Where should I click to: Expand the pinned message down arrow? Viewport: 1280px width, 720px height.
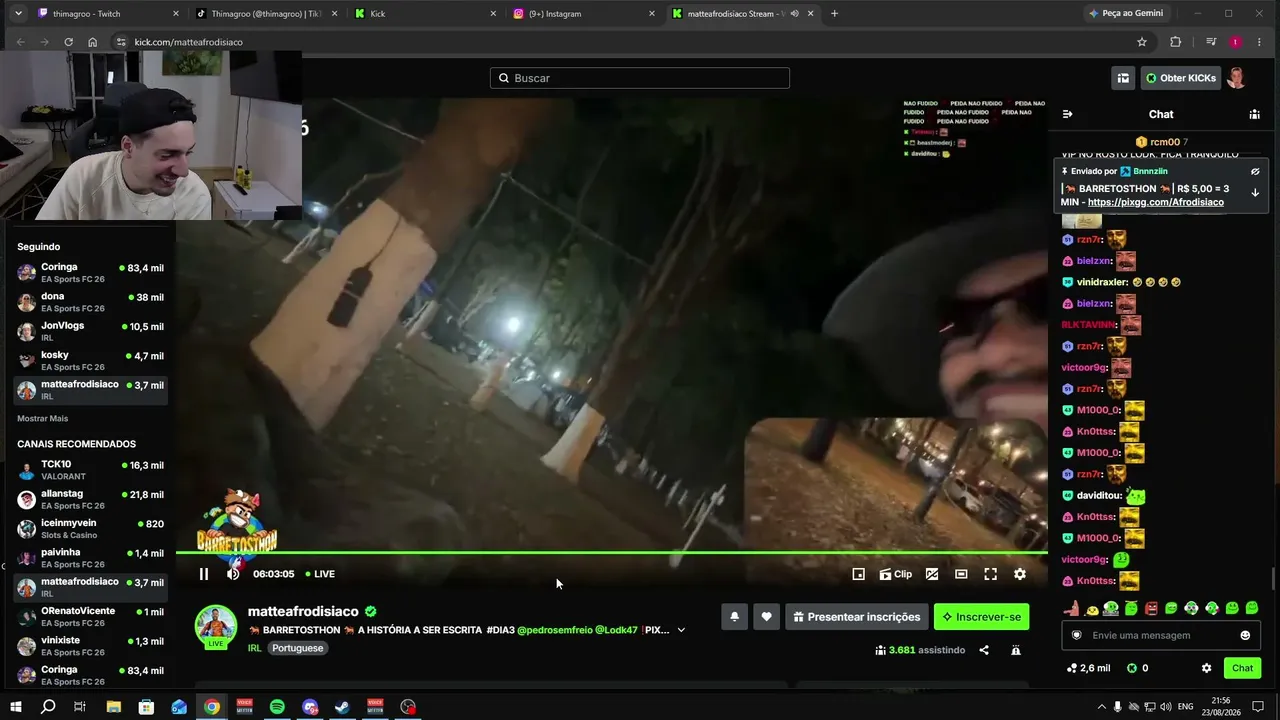pyautogui.click(x=1255, y=193)
